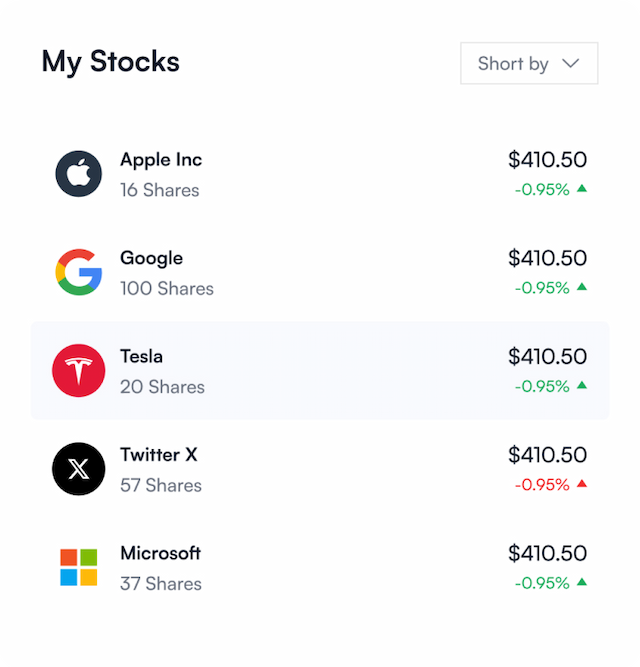Open the Twitter X stock name
Screen dimensions: 640x667
pos(159,454)
